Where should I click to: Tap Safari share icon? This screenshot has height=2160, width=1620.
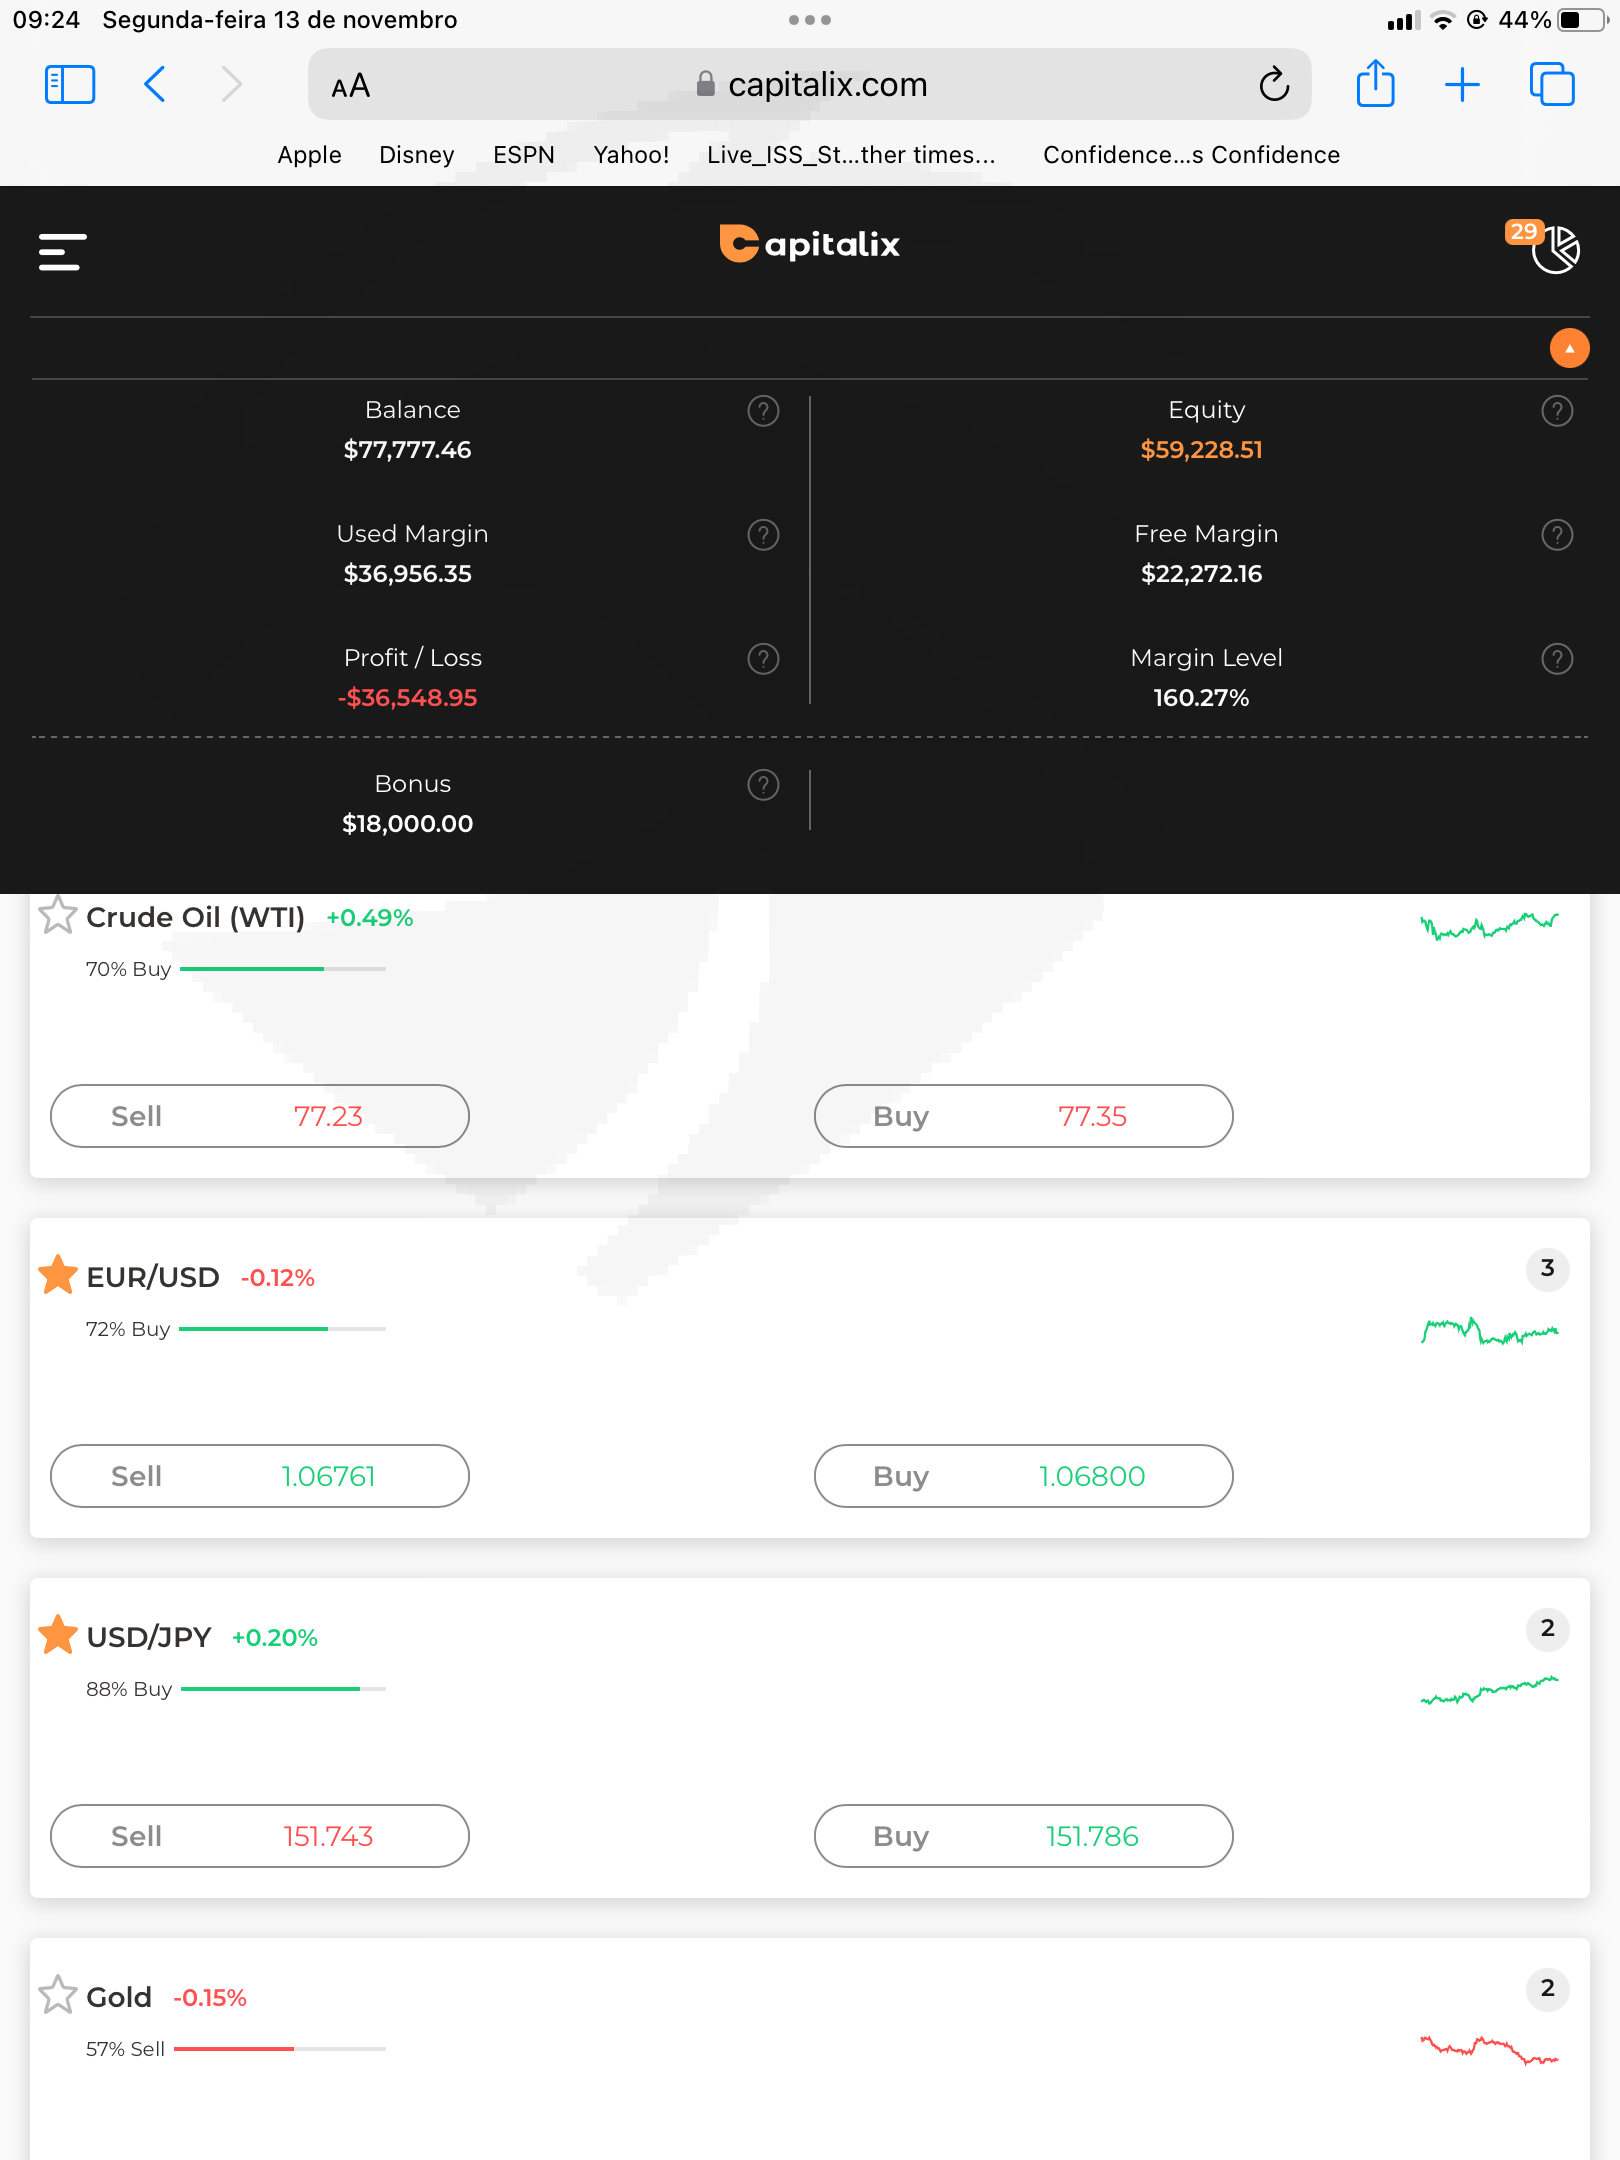(x=1376, y=84)
